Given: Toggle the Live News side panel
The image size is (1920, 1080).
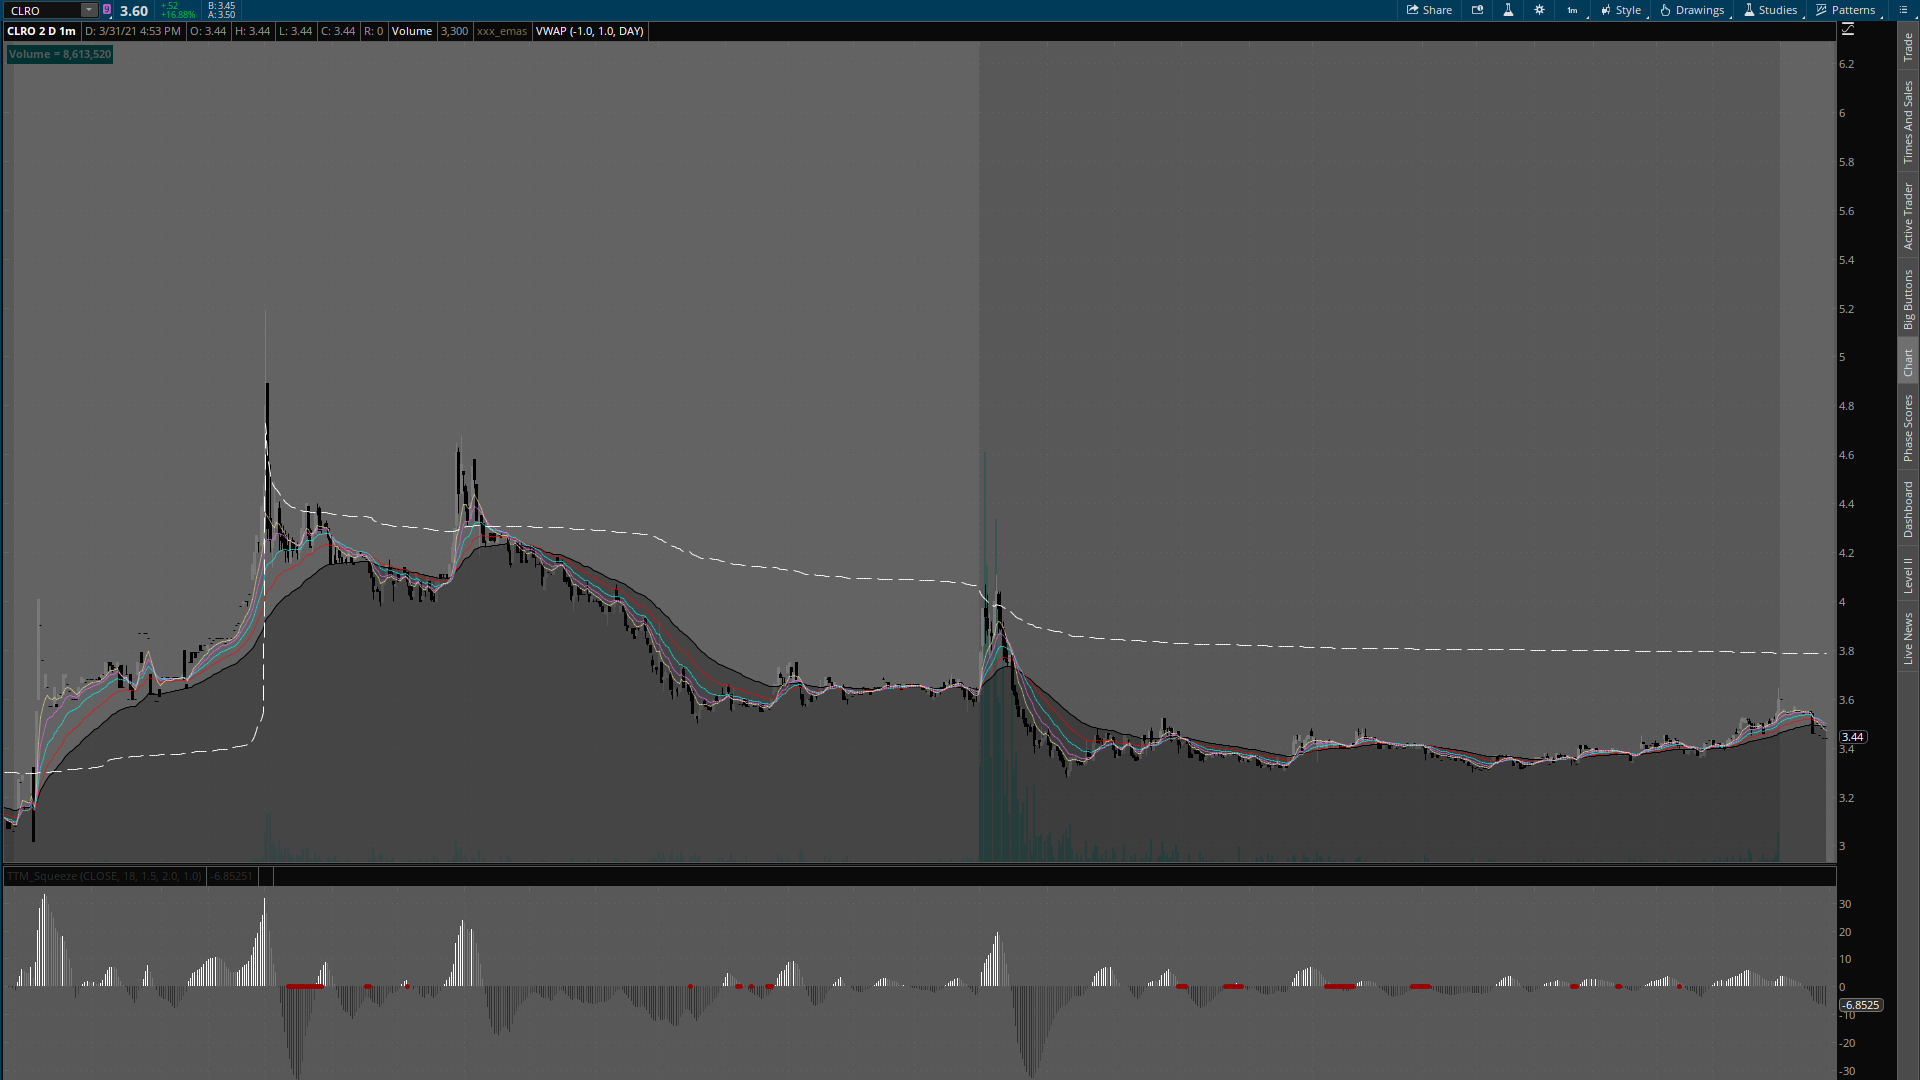Looking at the screenshot, I should pos(1908,639).
